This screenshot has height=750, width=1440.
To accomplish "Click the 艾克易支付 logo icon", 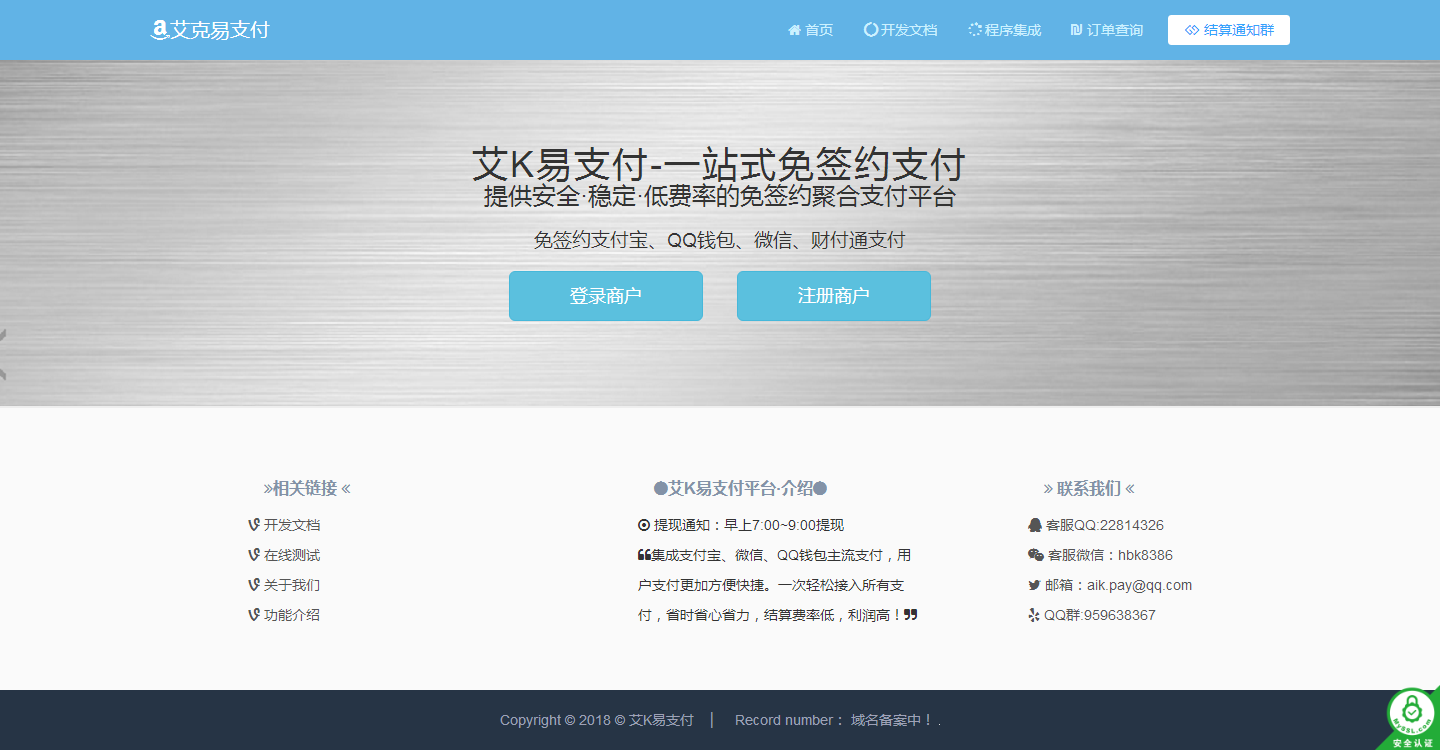I will (159, 30).
